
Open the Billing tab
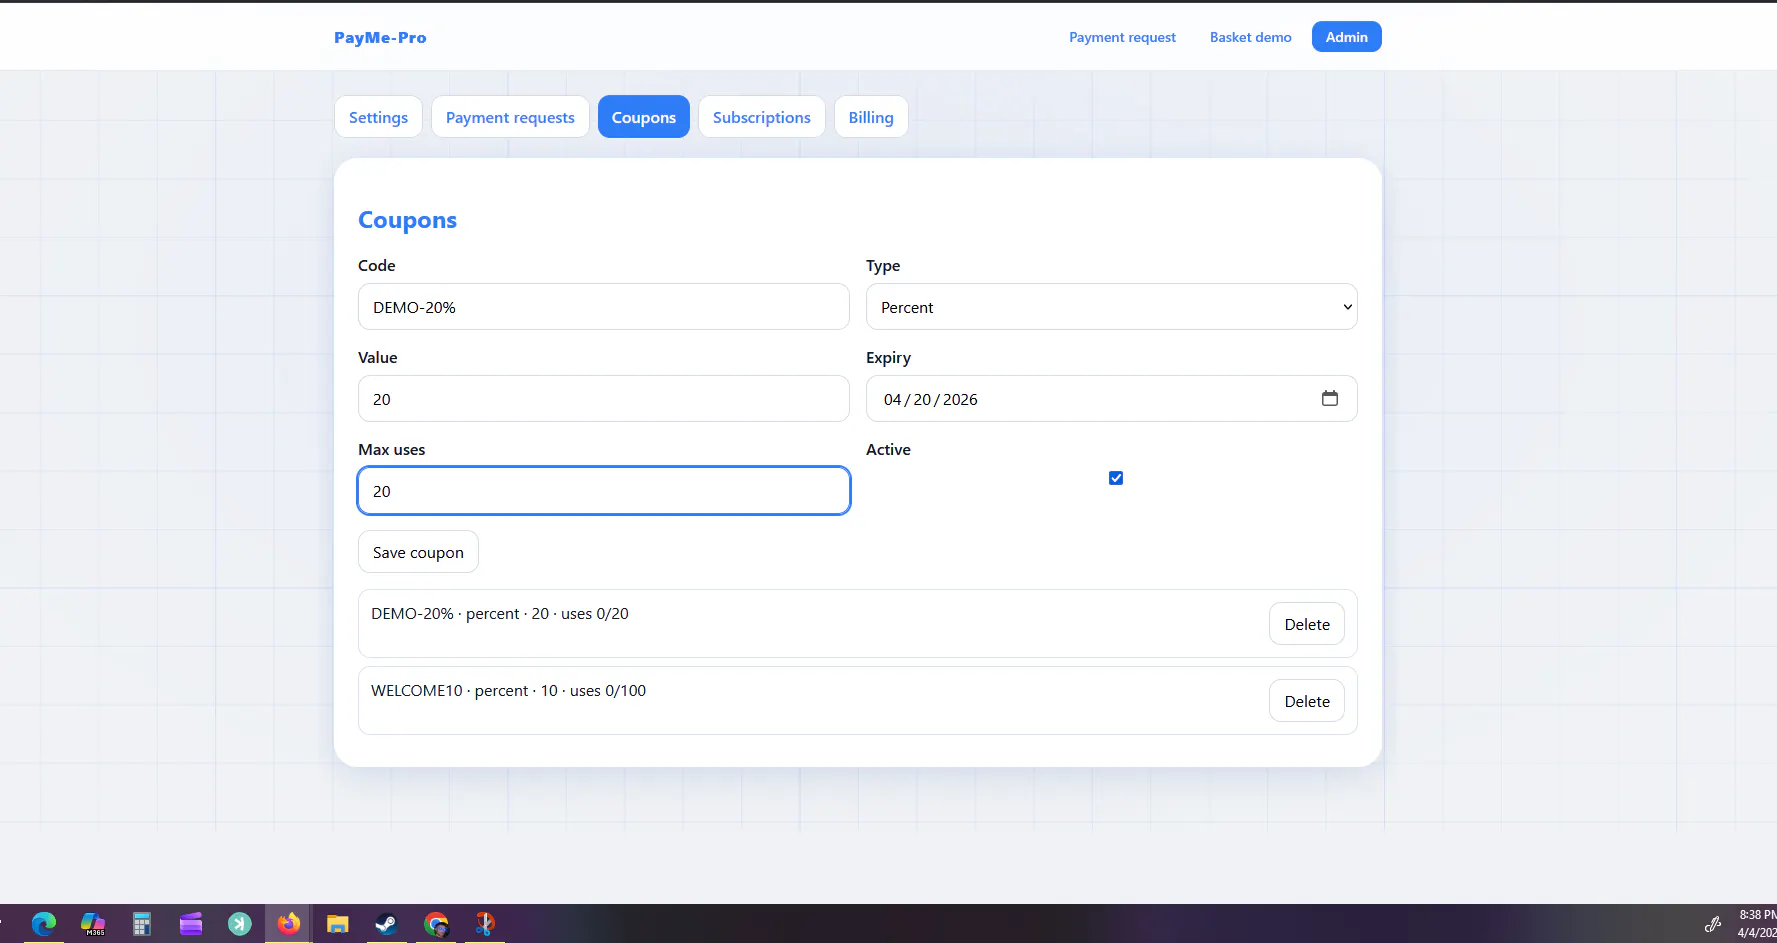(871, 117)
